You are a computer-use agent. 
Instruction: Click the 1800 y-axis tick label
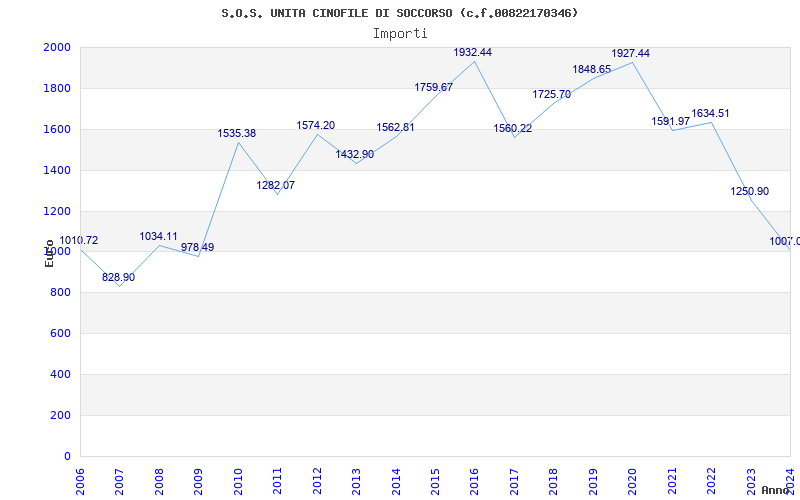tap(57, 88)
